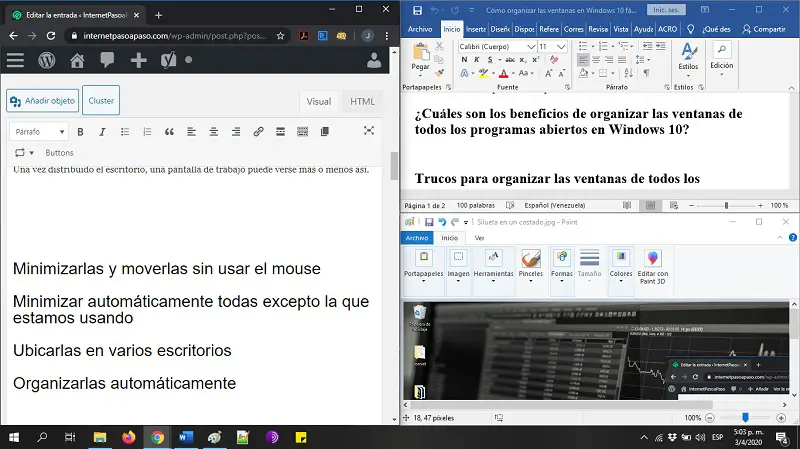Insert blockquote in WordPress editor
The width and height of the screenshot is (800, 449).
169,132
